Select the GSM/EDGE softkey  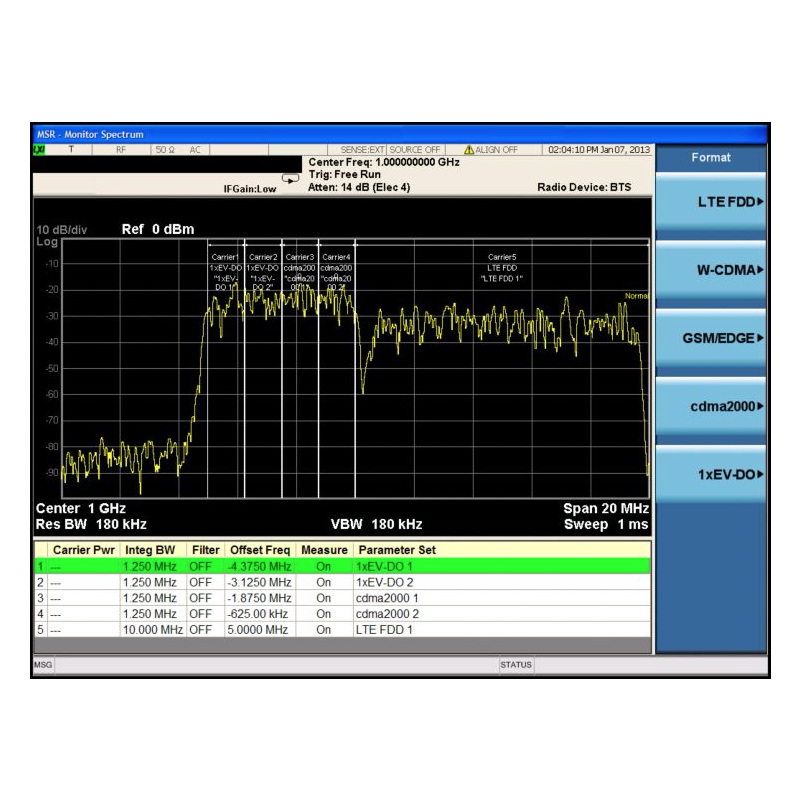[710, 338]
